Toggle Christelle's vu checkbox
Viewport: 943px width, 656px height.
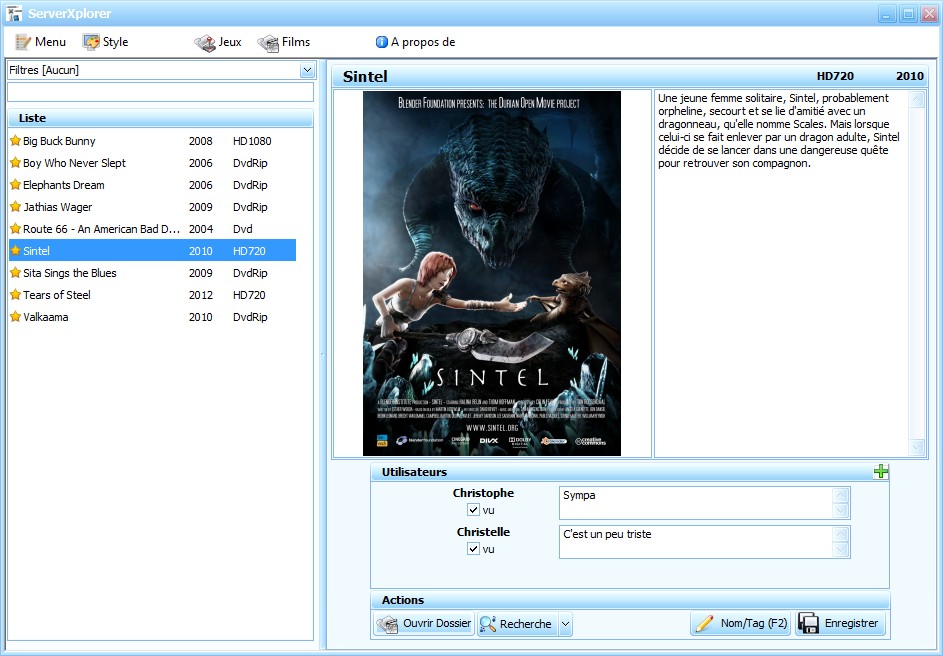tap(473, 549)
